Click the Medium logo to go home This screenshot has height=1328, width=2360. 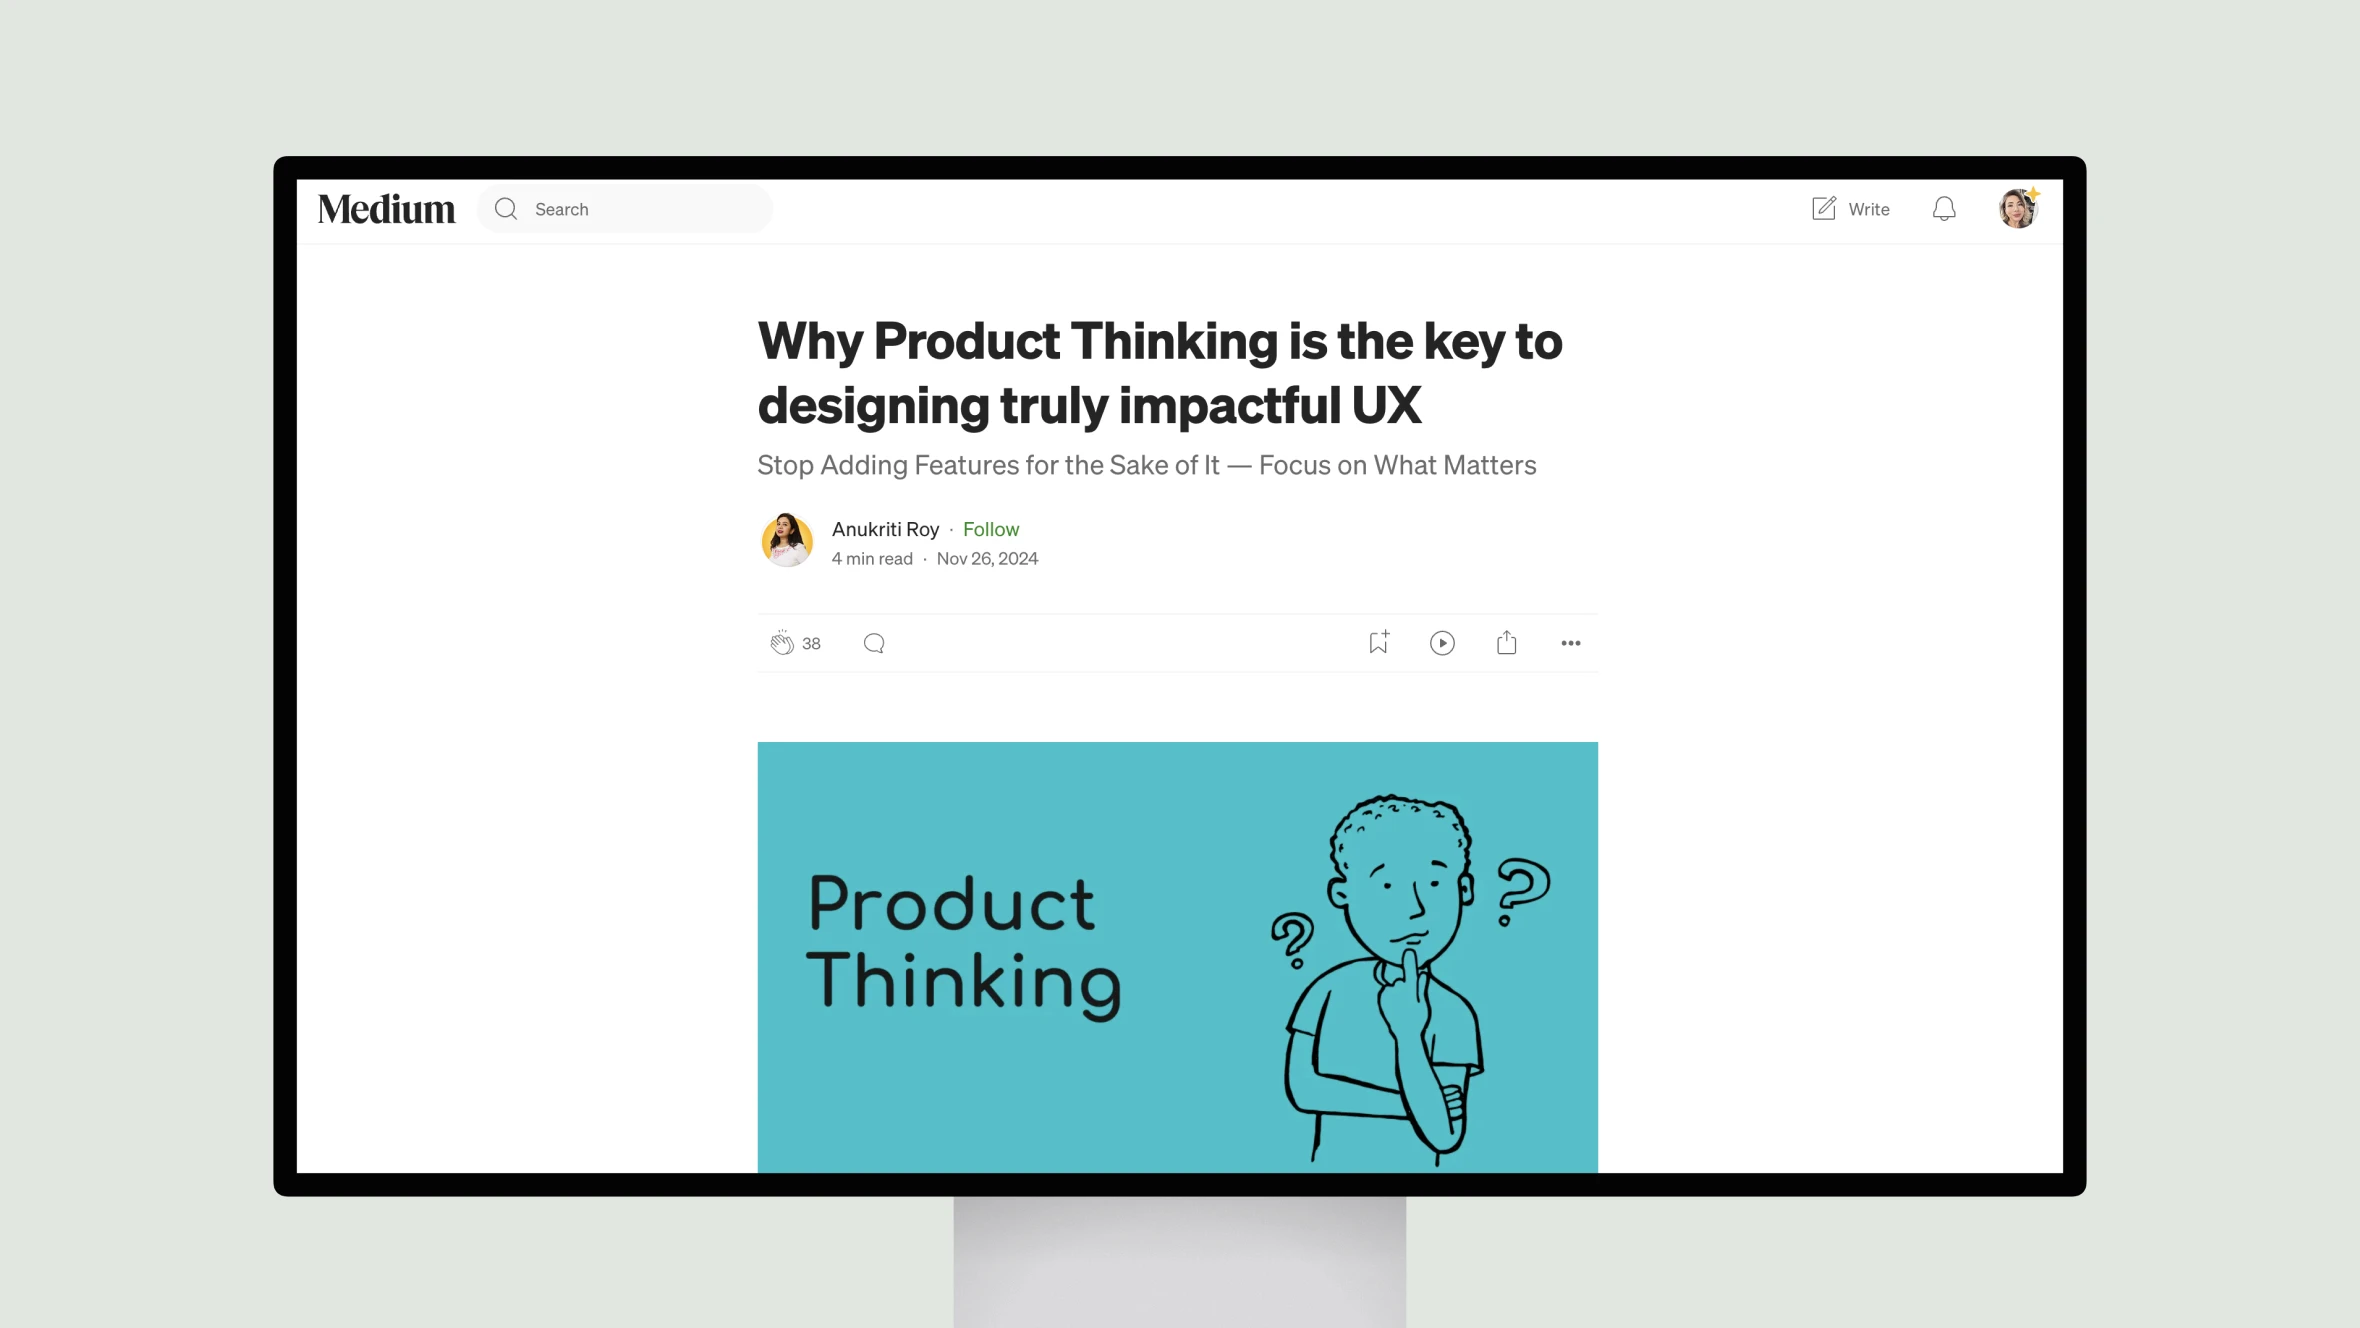(x=386, y=208)
